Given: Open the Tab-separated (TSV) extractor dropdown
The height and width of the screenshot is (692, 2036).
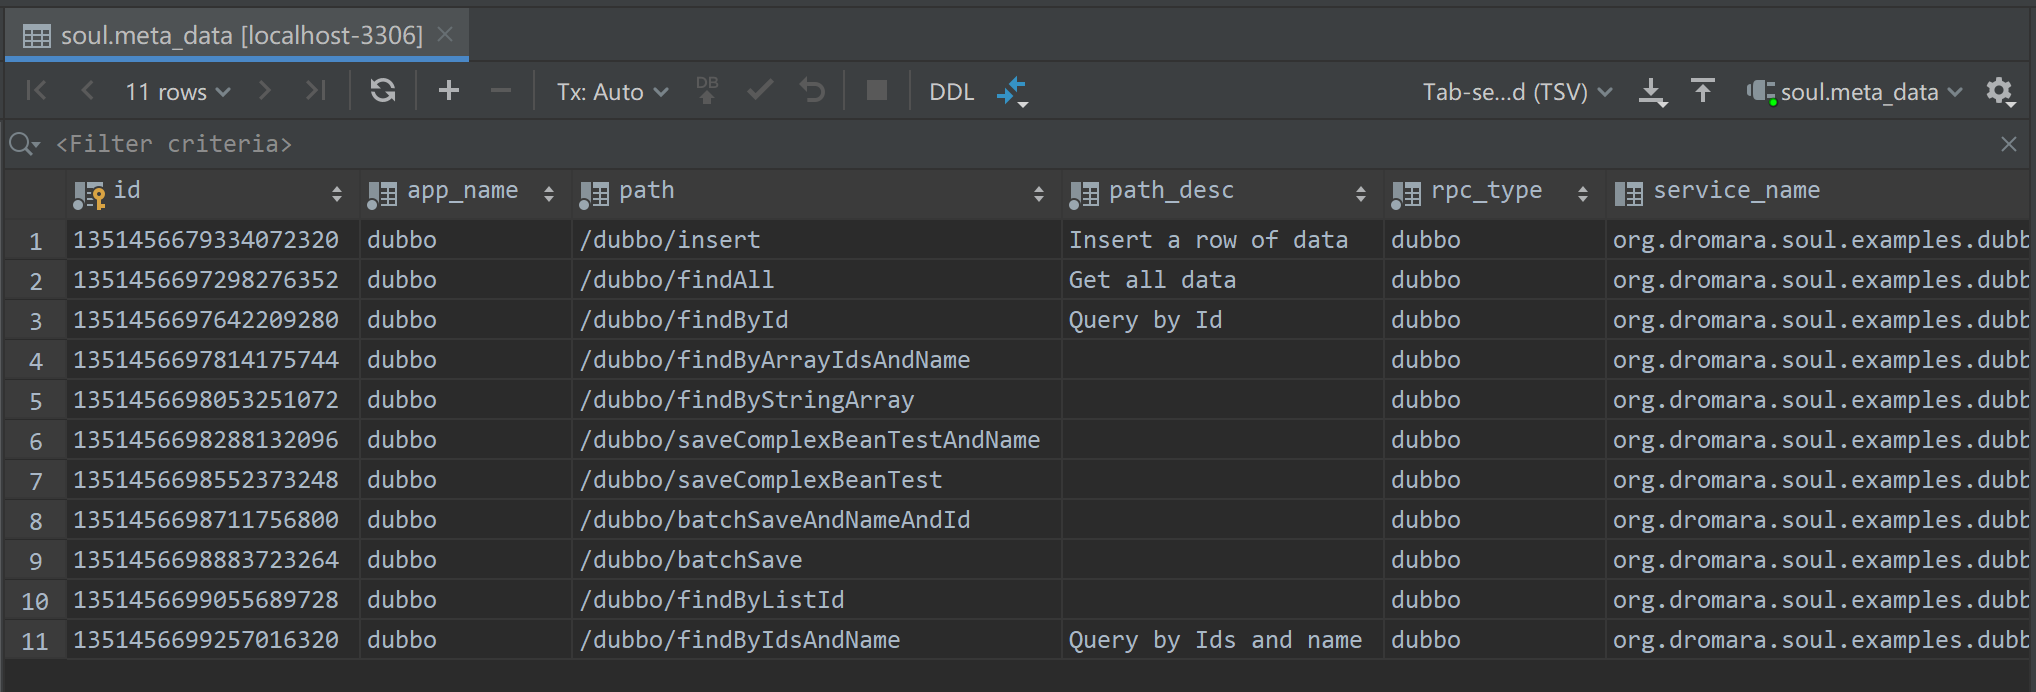Looking at the screenshot, I should pyautogui.click(x=1516, y=92).
